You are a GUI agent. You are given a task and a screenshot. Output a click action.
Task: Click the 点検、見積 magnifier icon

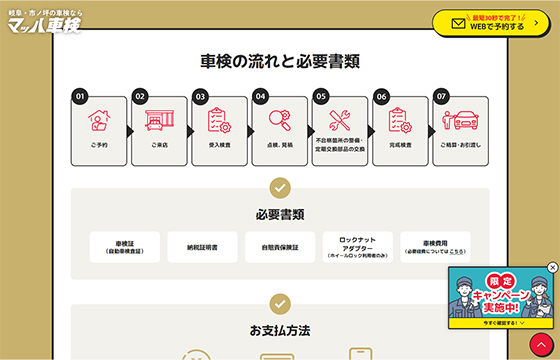tap(280, 120)
